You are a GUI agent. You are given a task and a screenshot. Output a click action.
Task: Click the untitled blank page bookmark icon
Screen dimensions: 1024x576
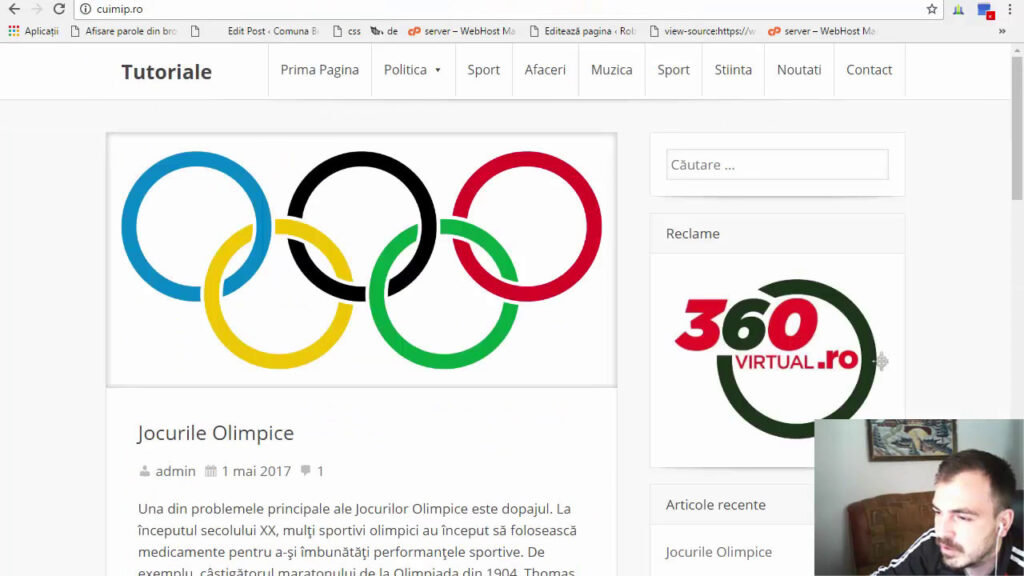195,31
